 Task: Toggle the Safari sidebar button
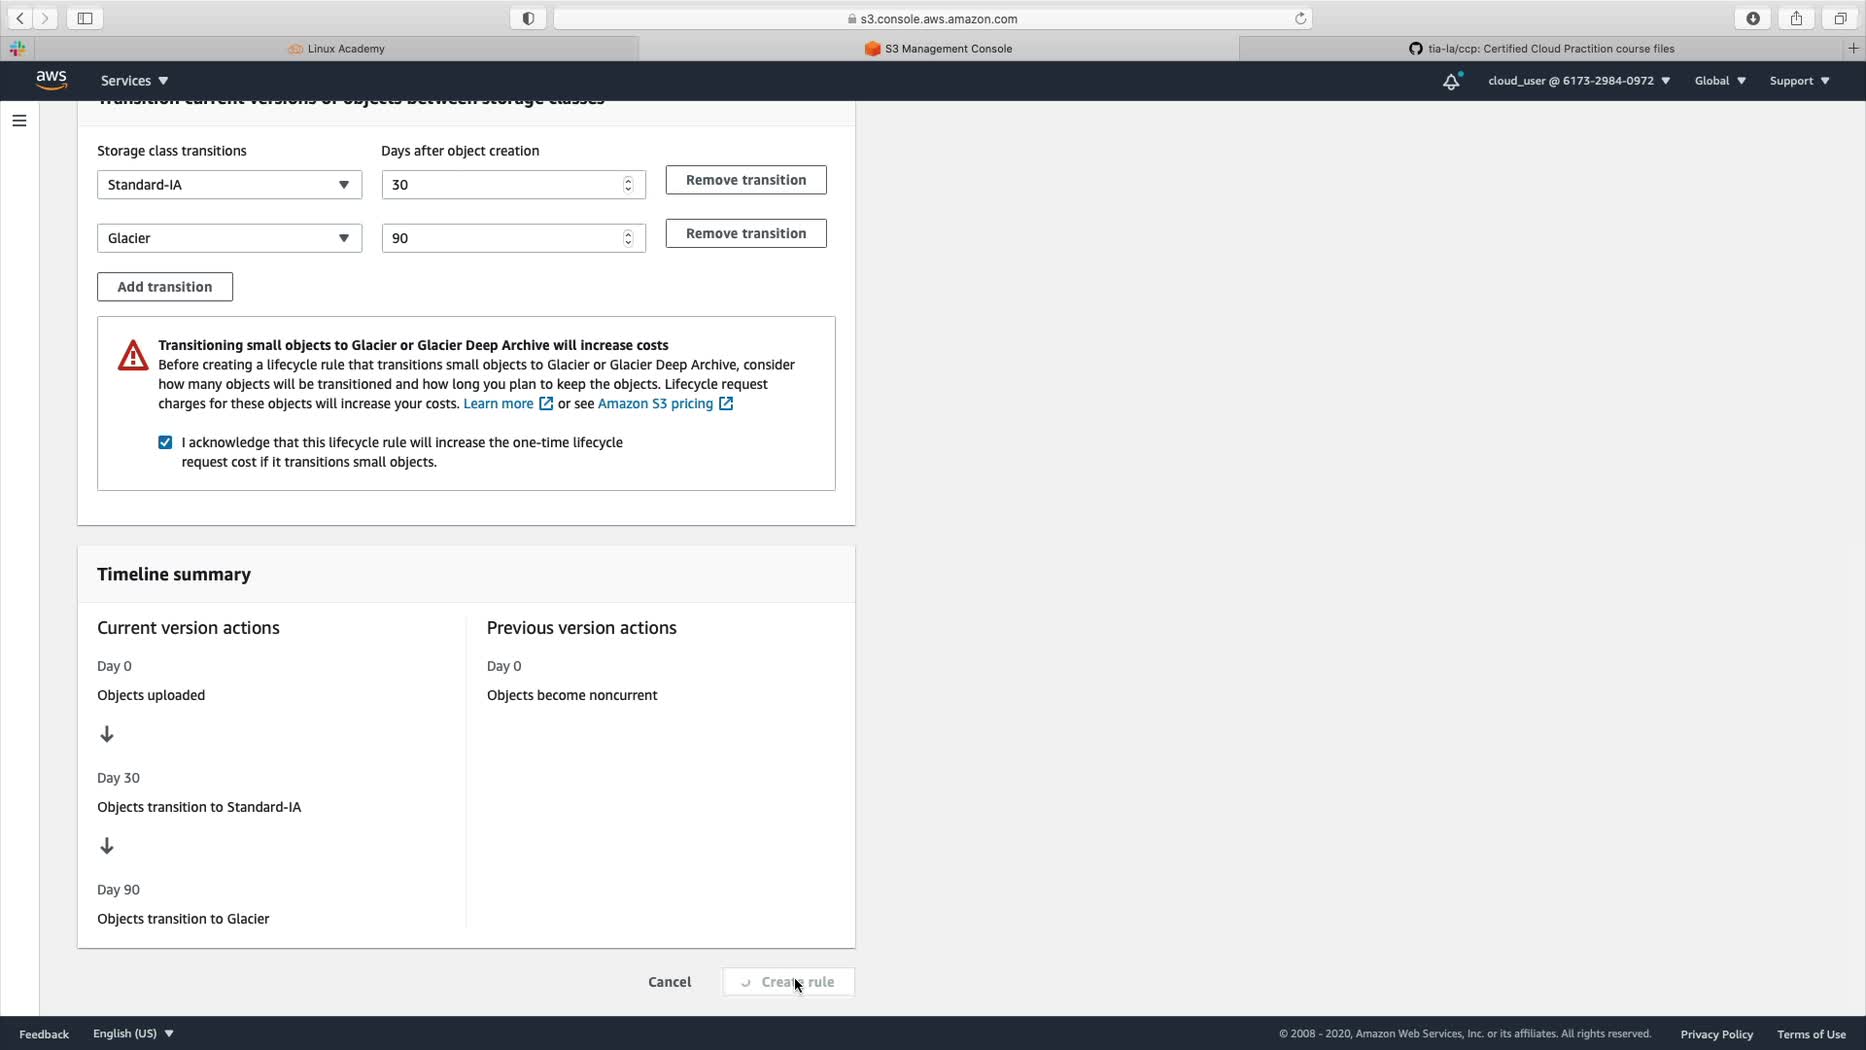coord(85,18)
